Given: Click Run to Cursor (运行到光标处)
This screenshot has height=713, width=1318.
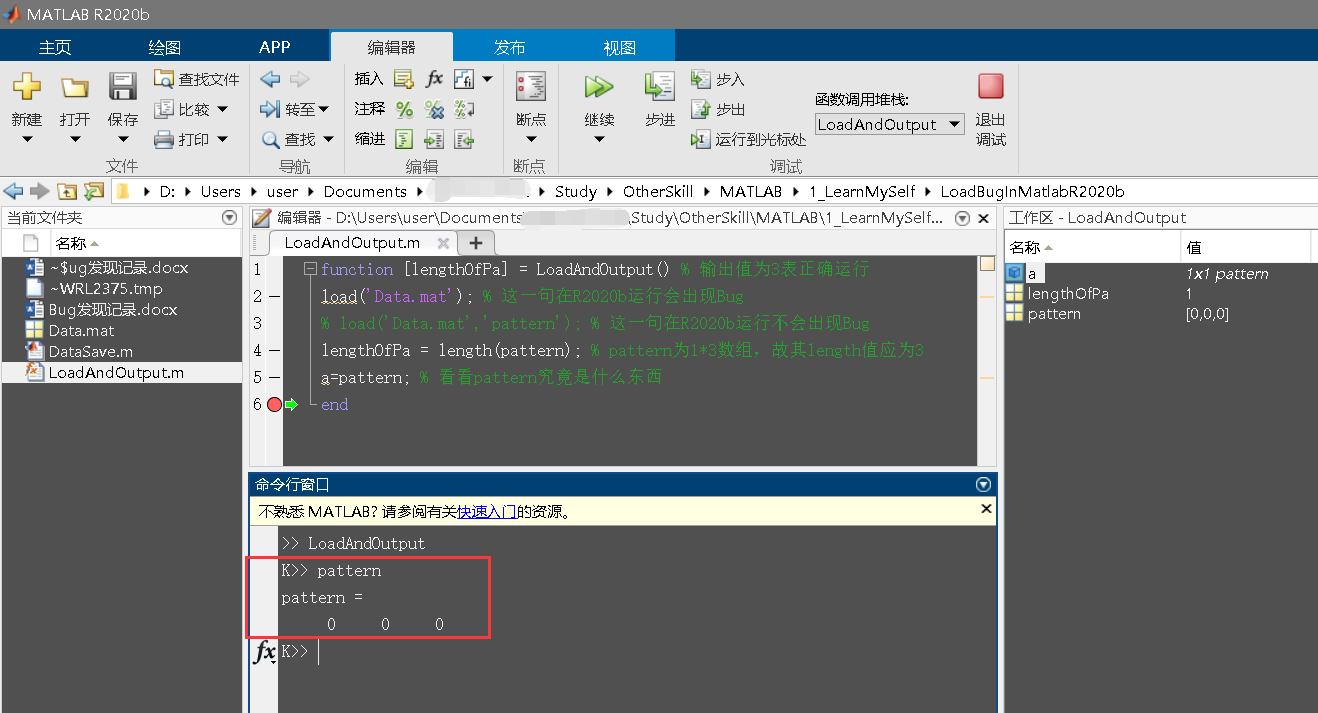Looking at the screenshot, I should [748, 140].
